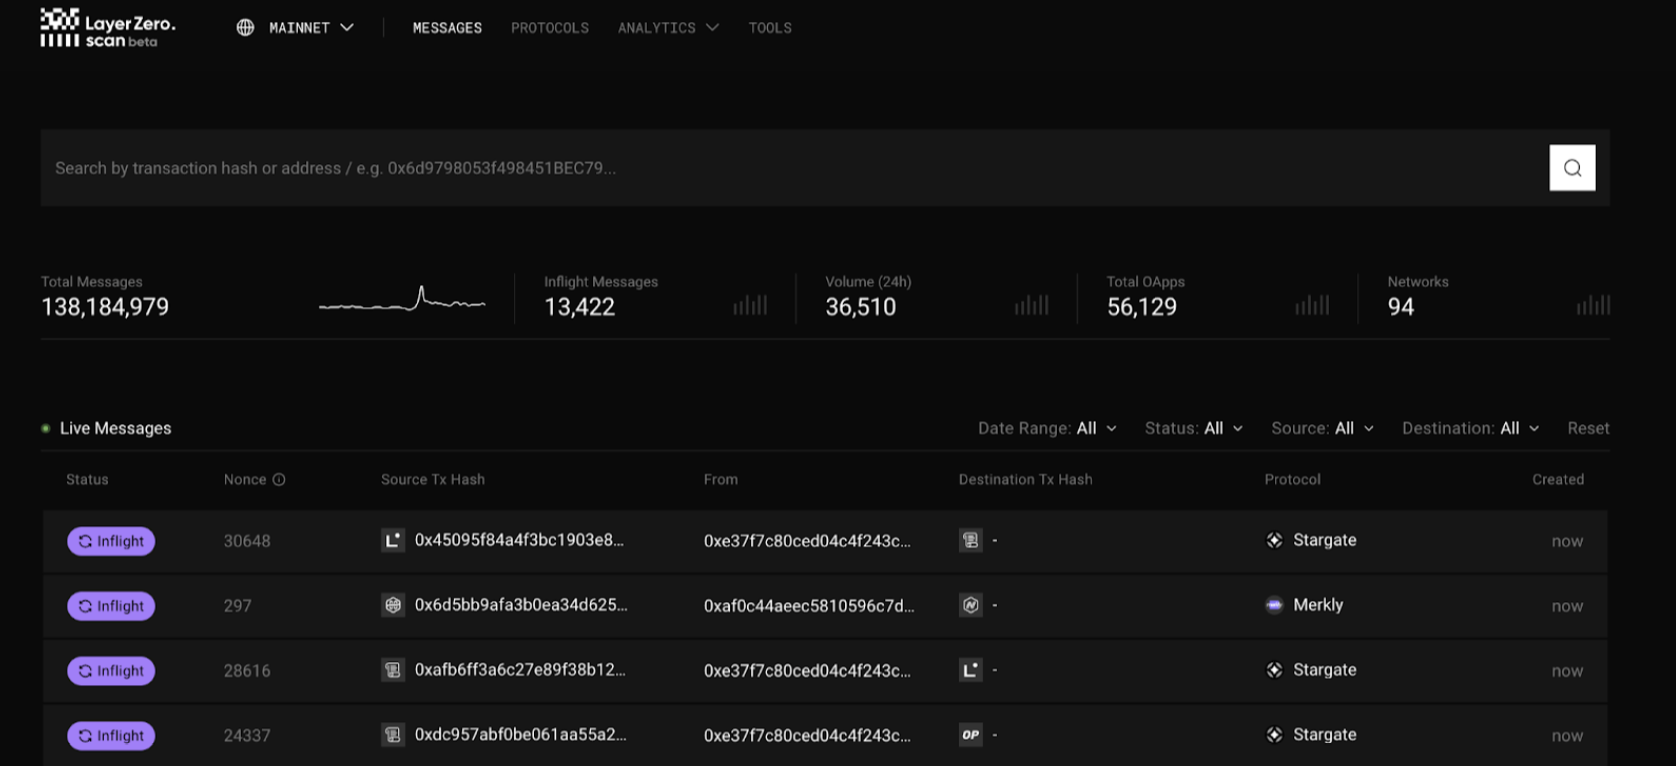
Task: Open the Date Range filter dropdown
Action: pos(1047,428)
